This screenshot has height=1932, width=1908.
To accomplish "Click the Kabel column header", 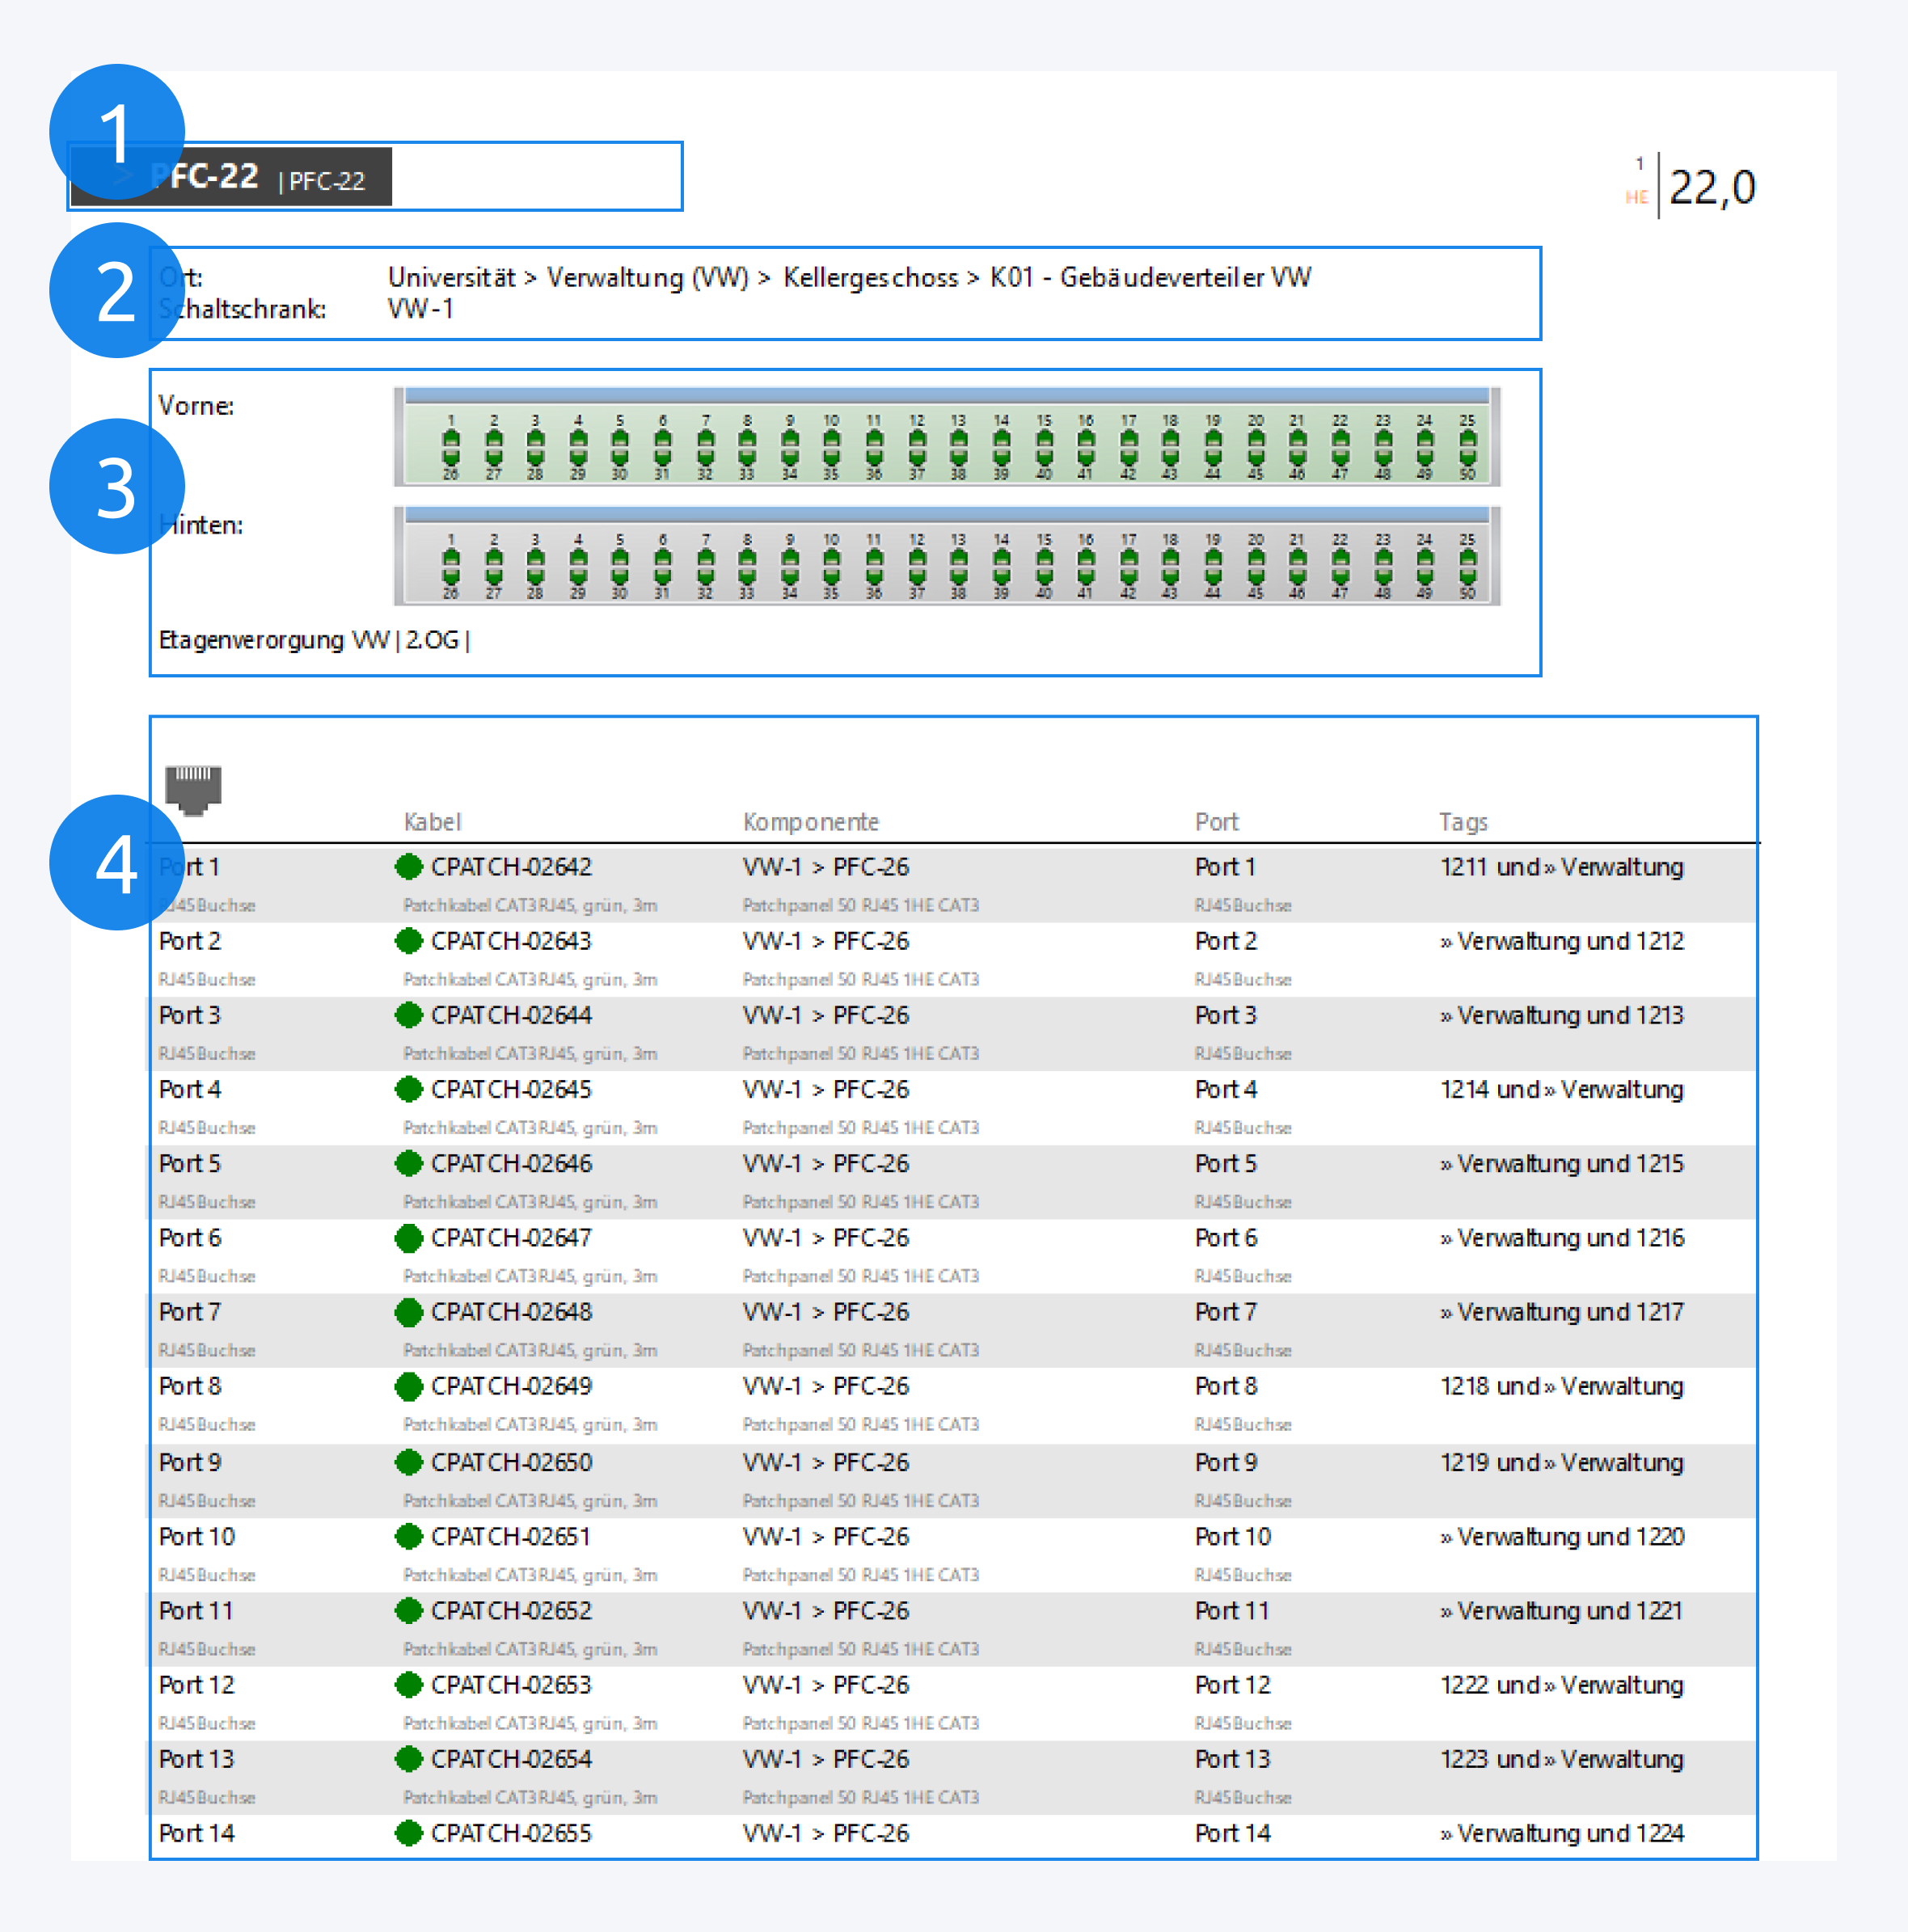I will click(432, 822).
